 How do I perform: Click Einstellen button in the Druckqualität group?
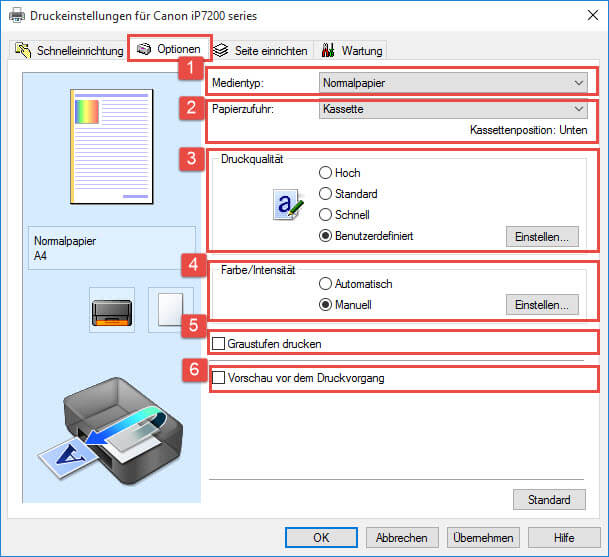point(542,237)
